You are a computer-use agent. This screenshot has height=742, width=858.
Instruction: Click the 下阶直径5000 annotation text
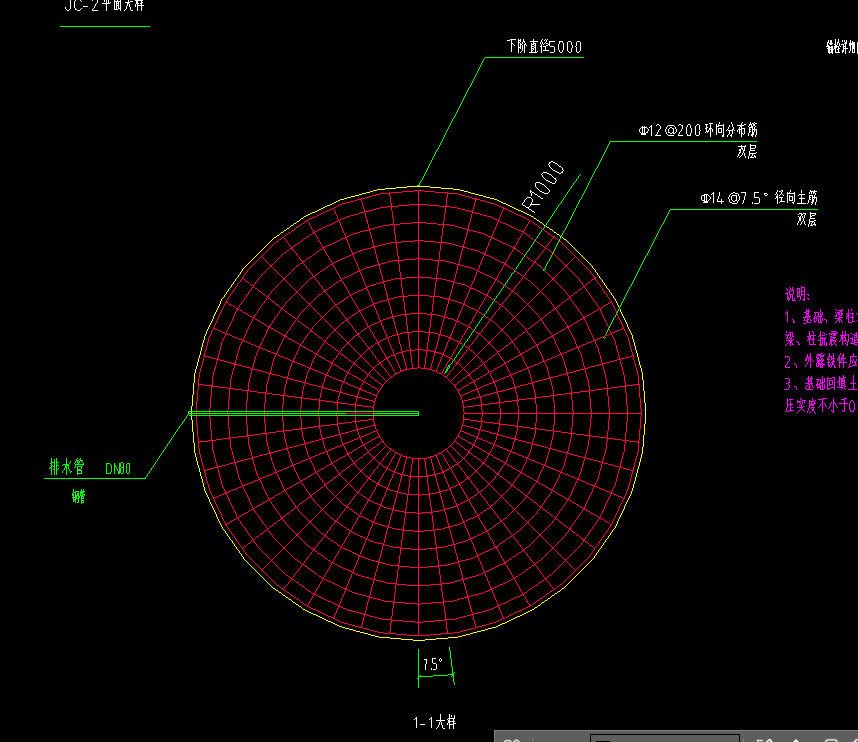[544, 47]
